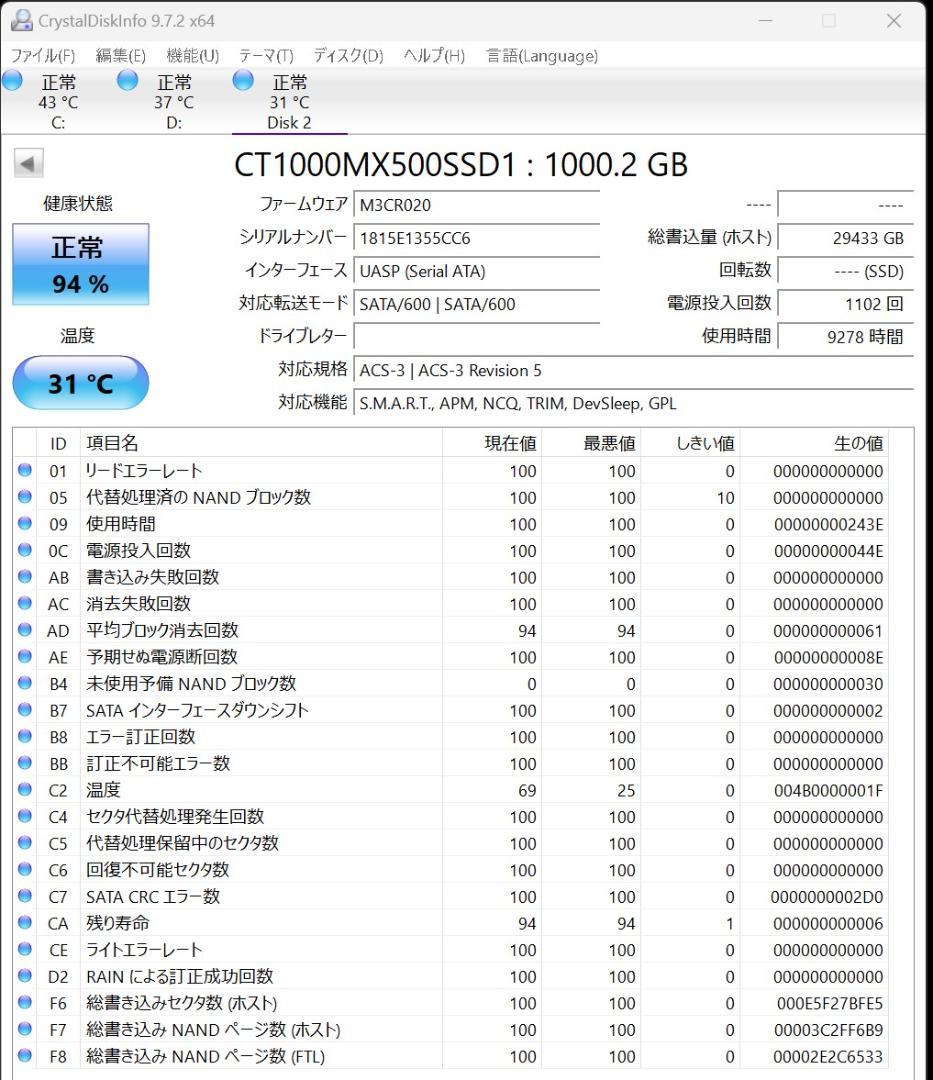
Task: Click the 最悪値 column header
Action: coord(591,443)
